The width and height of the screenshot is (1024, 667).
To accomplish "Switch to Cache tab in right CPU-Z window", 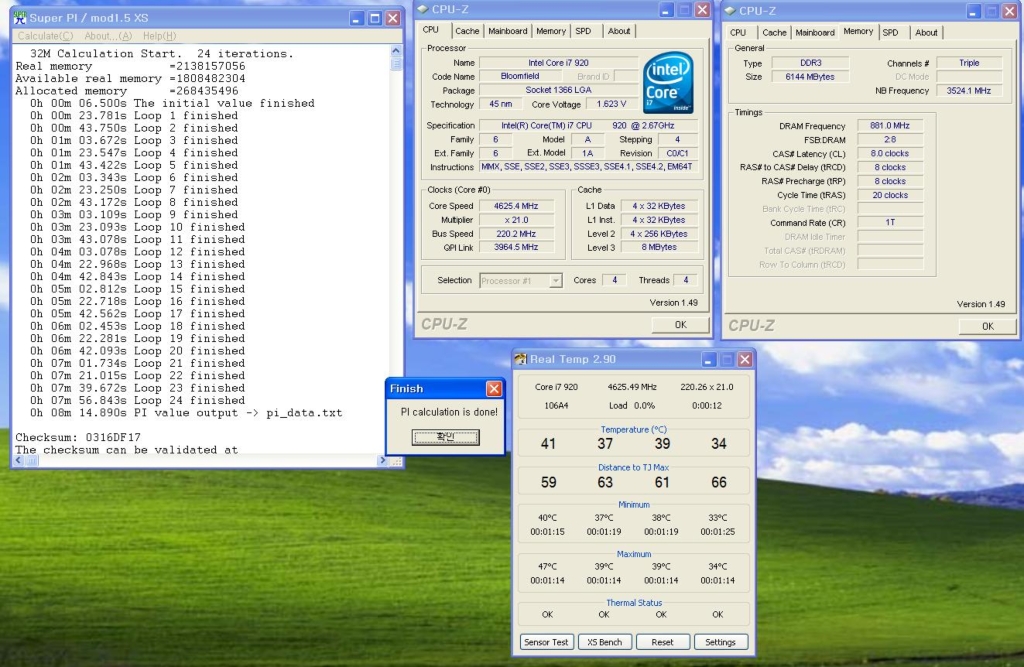I will pos(774,32).
